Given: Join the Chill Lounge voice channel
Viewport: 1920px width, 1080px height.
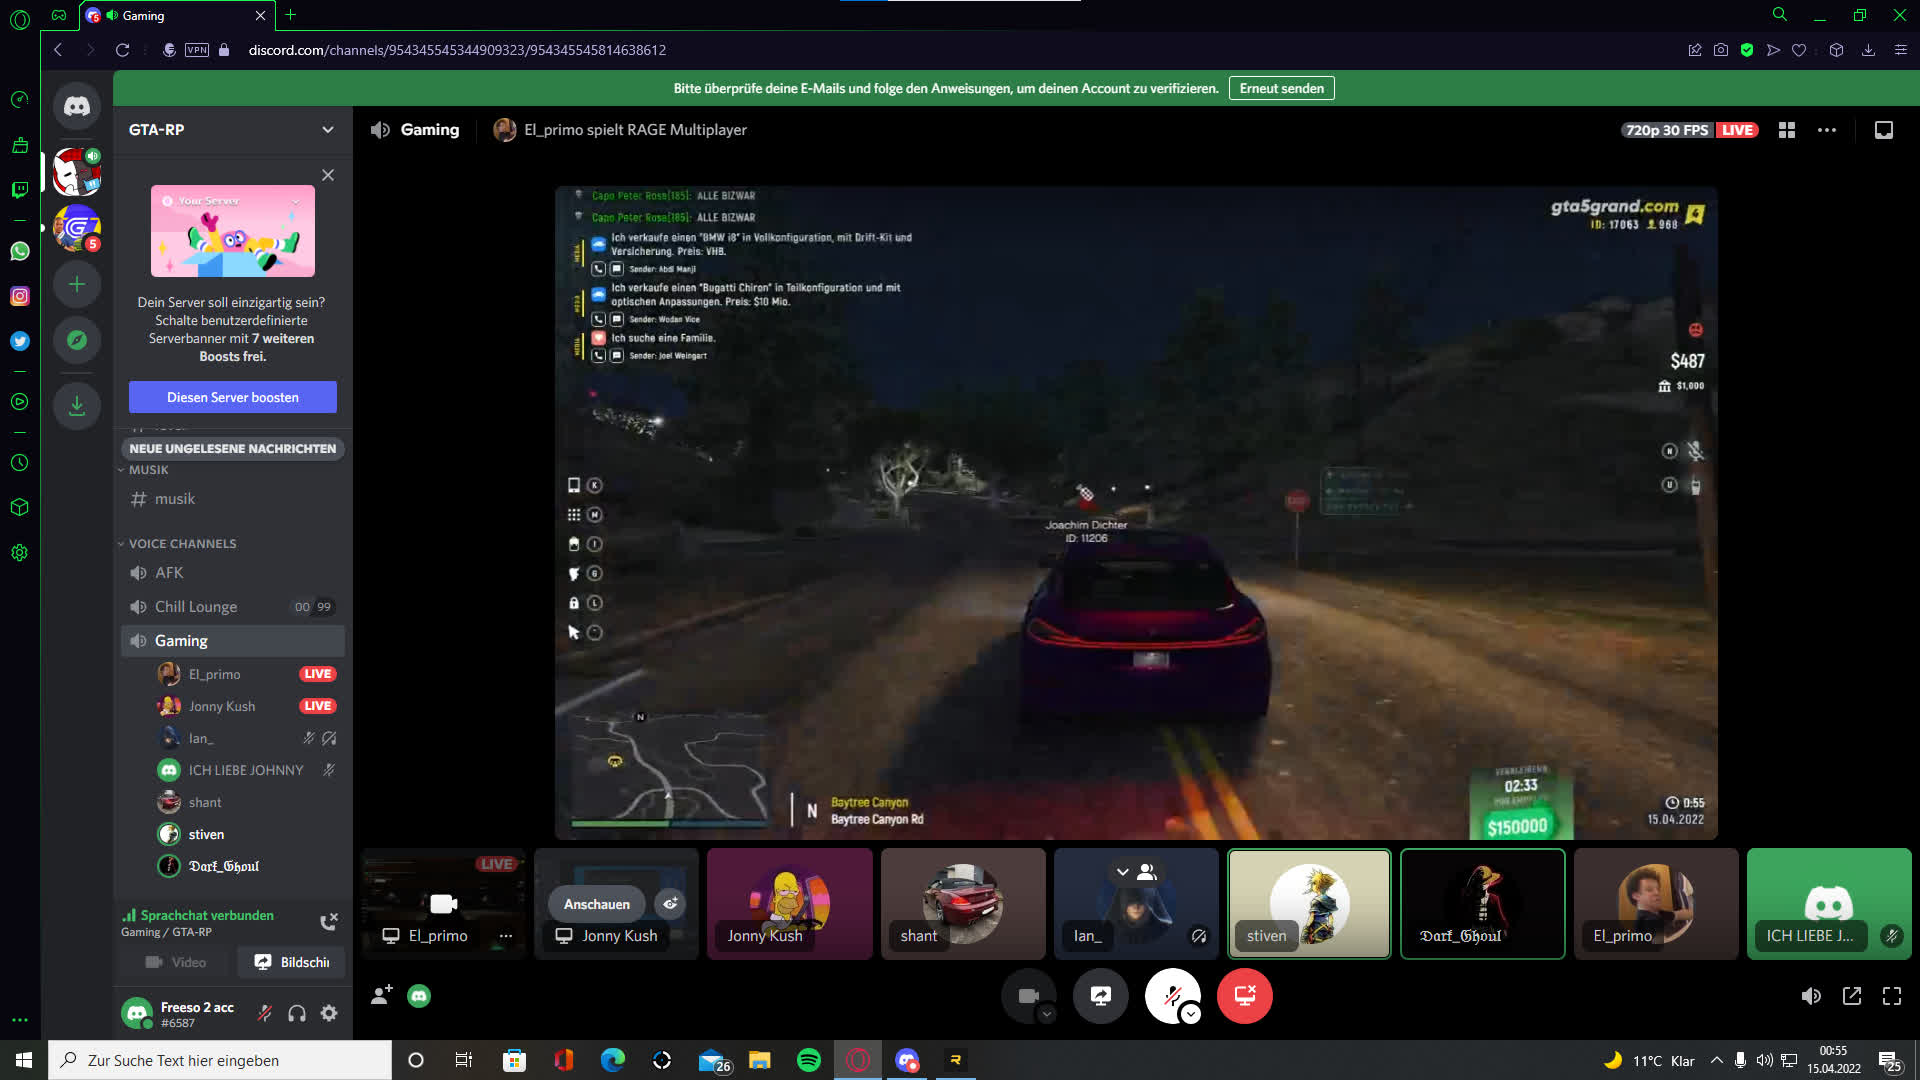Looking at the screenshot, I should tap(196, 607).
